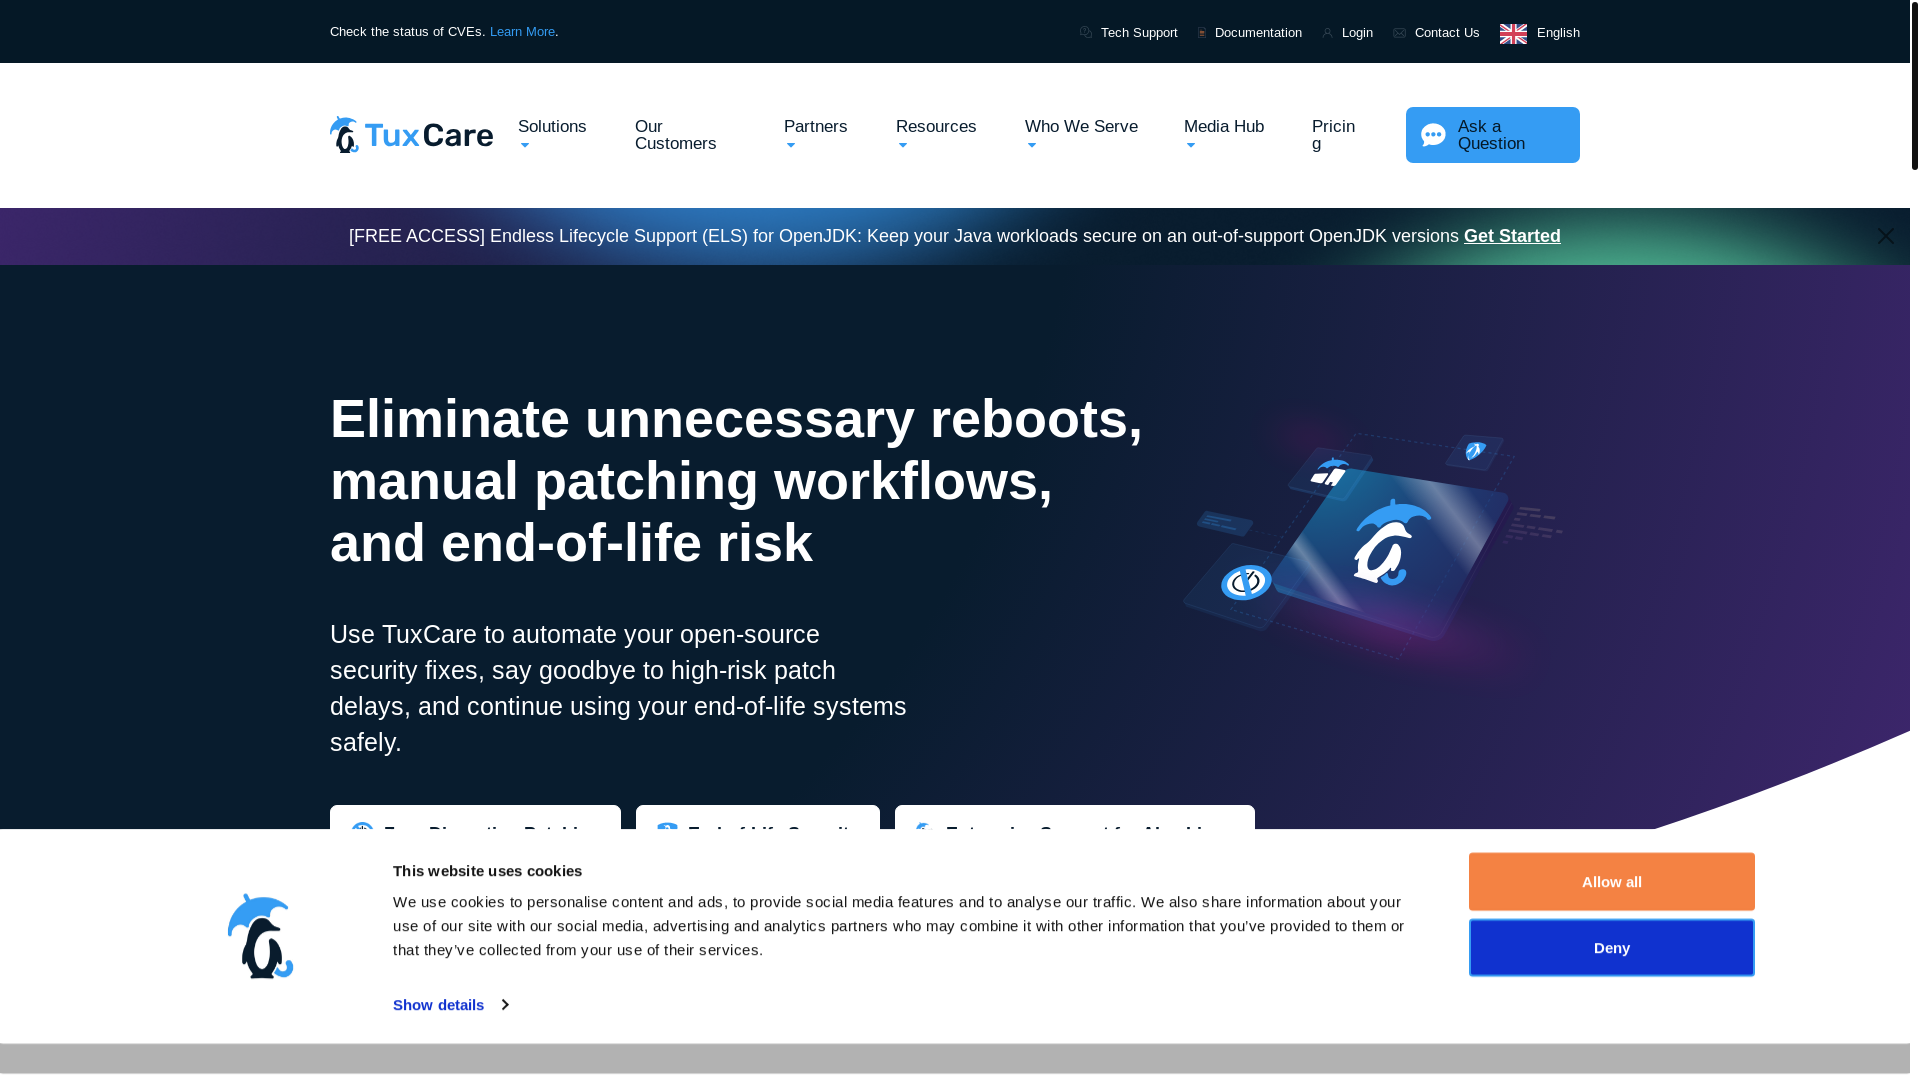
Task: Open the English language selector
Action: pos(1539,33)
